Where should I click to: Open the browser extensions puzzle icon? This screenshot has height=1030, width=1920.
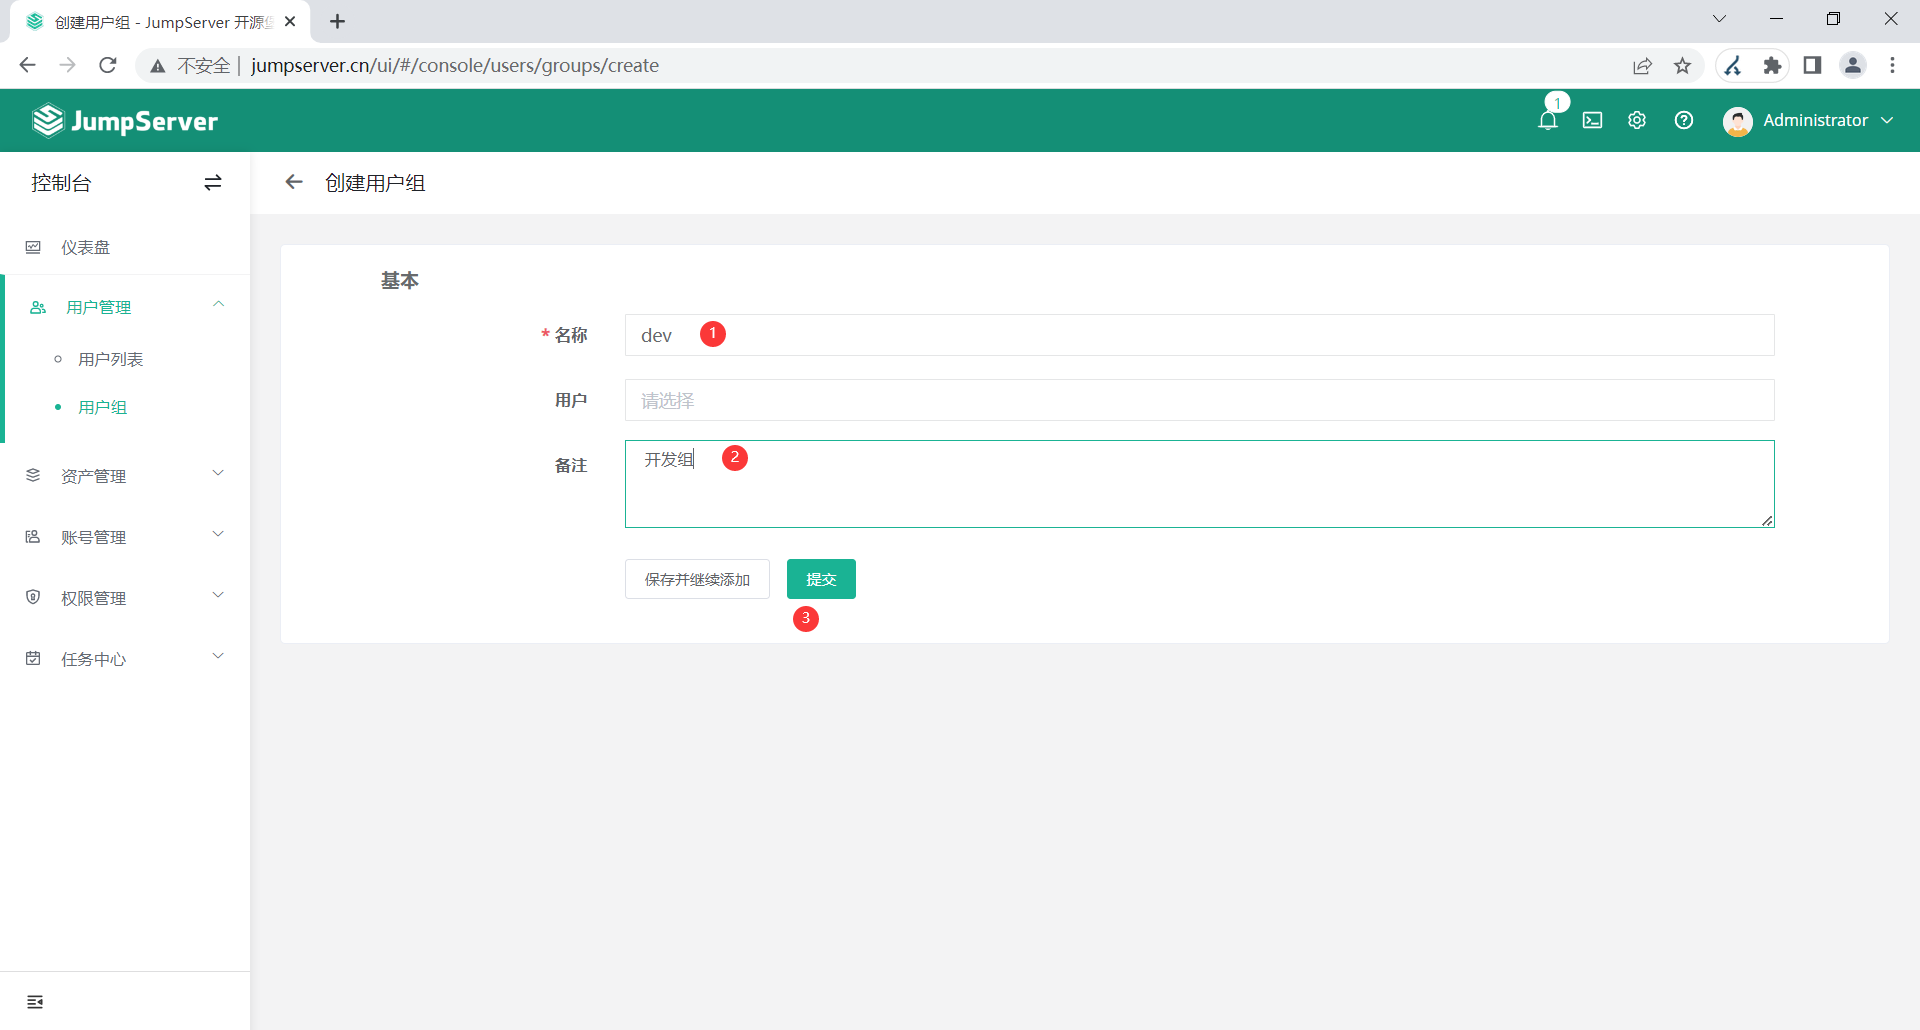coord(1773,66)
